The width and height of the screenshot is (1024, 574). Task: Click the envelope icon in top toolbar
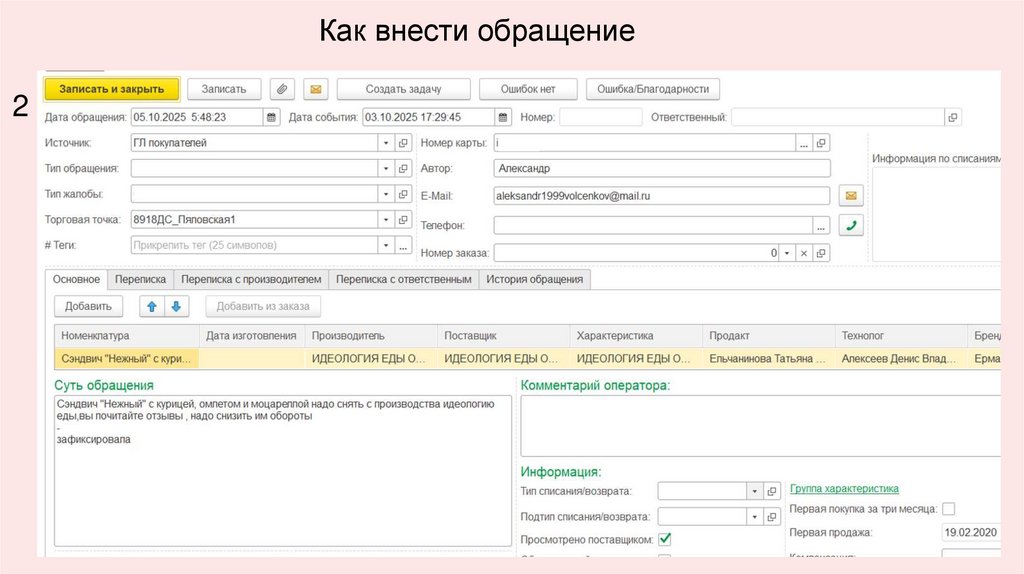click(315, 89)
